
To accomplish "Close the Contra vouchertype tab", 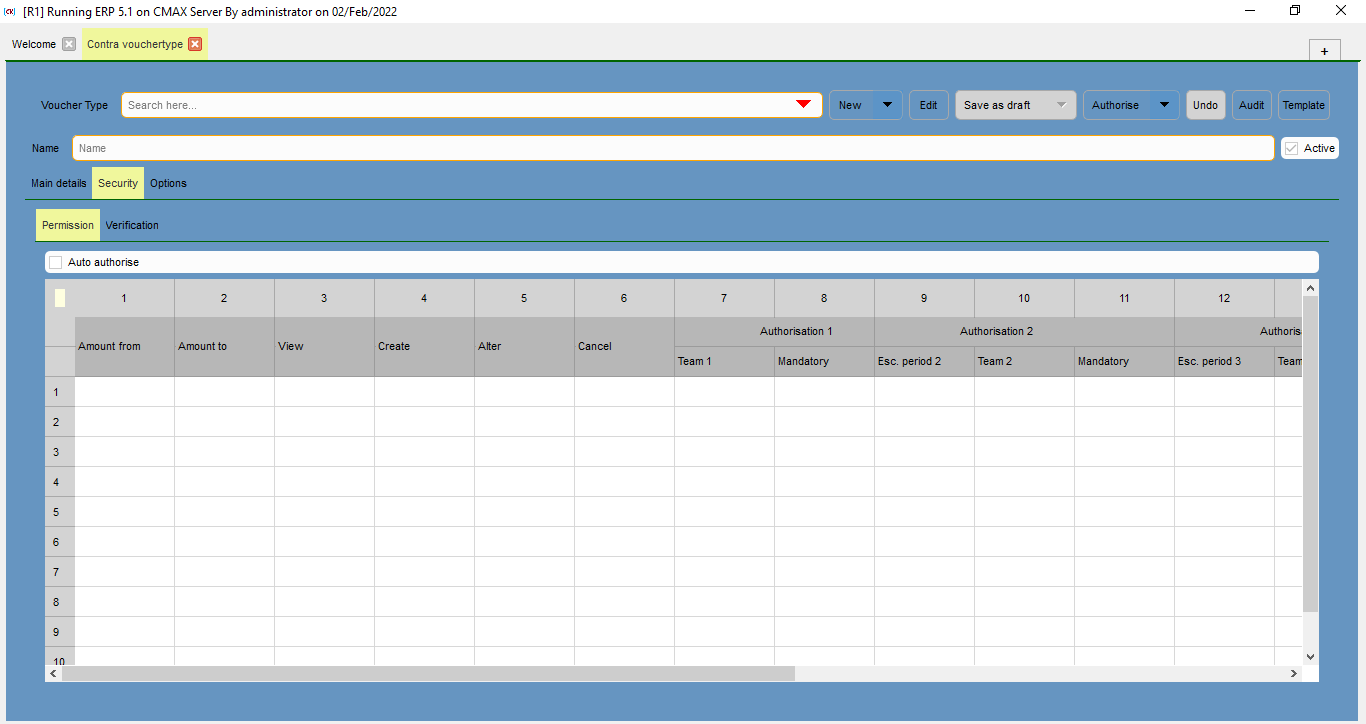I will (x=195, y=44).
